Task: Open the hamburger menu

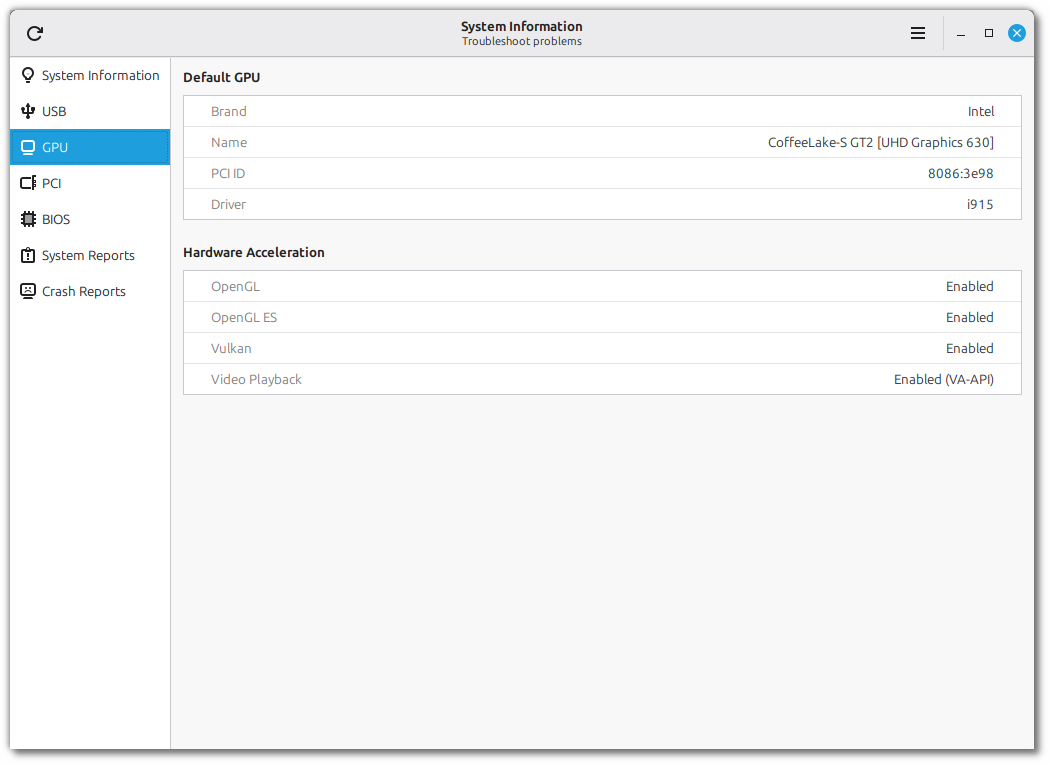Action: coord(918,33)
